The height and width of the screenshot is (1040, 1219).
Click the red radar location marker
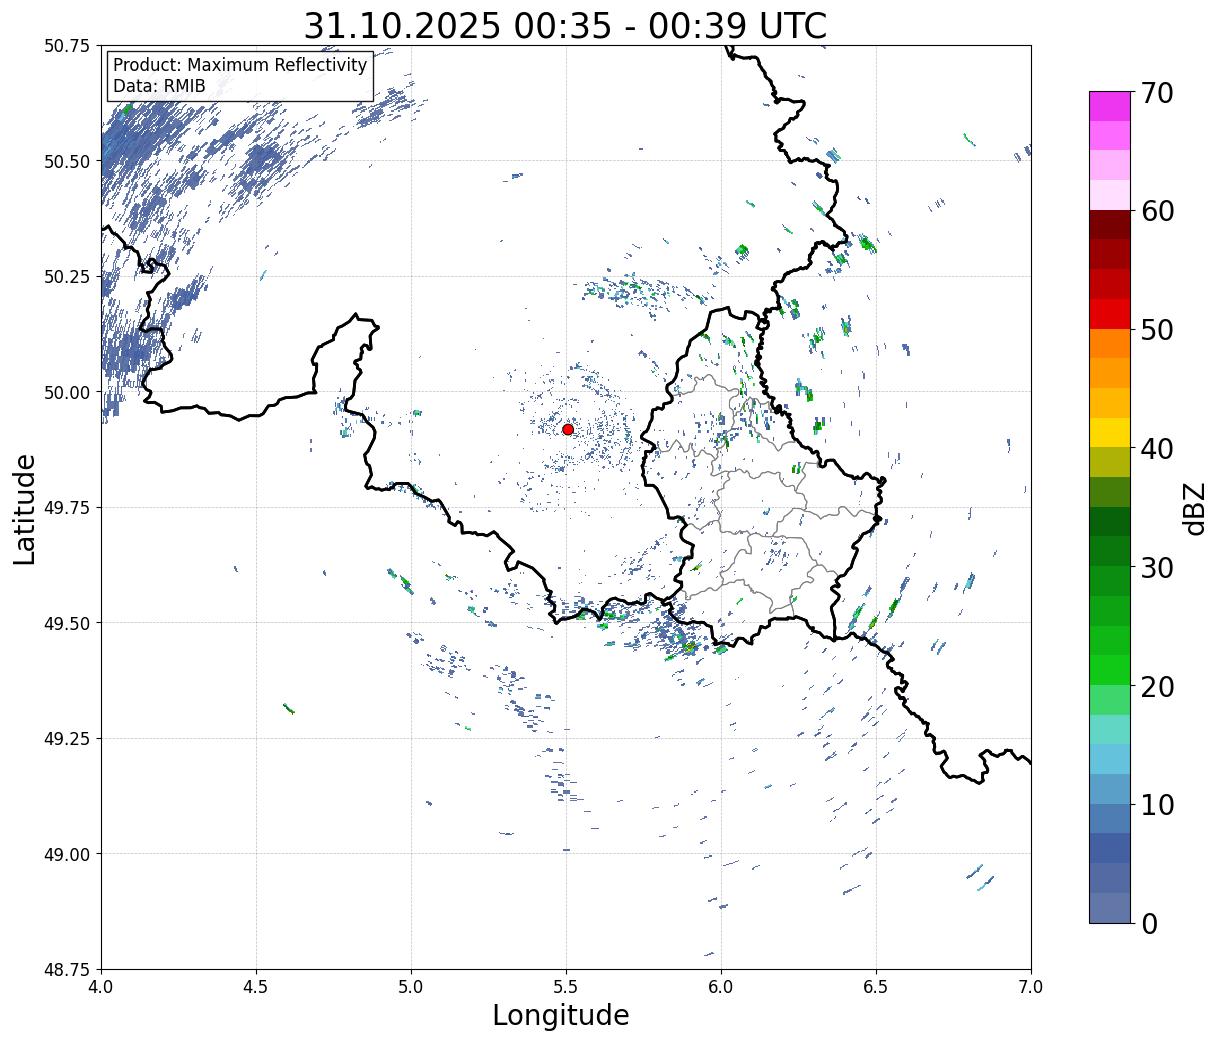tap(567, 429)
